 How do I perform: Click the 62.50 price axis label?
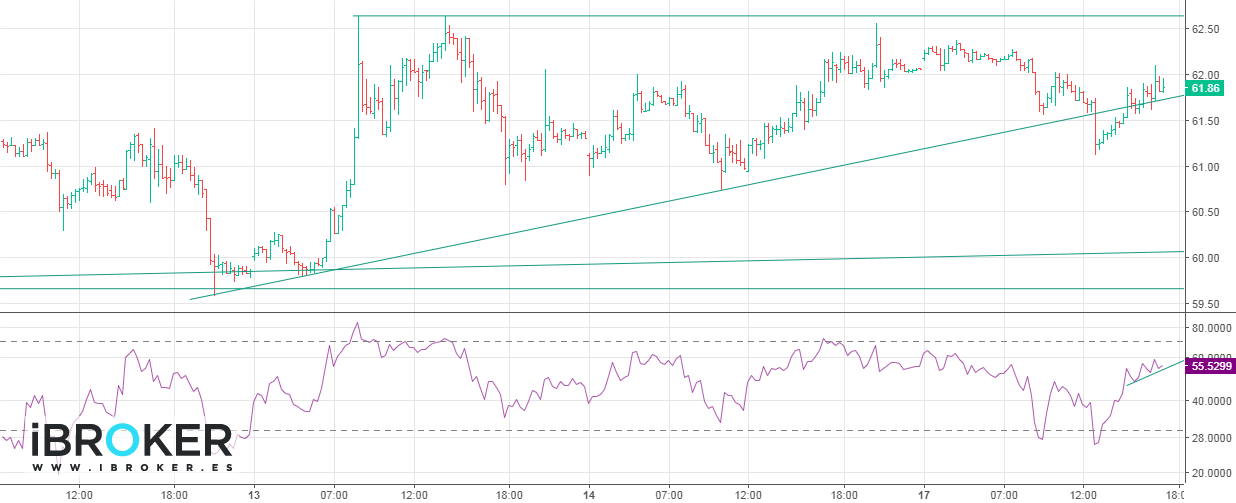point(1205,30)
